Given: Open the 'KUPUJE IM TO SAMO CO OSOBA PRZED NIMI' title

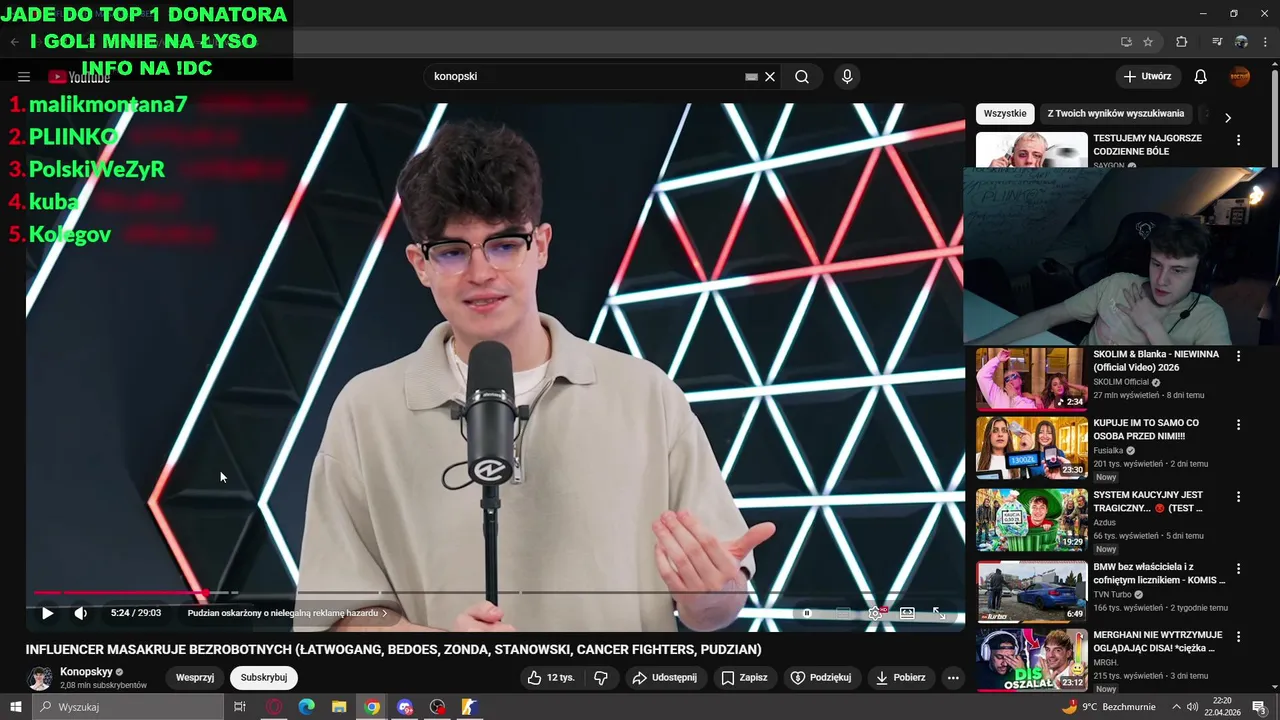Looking at the screenshot, I should (x=1145, y=429).
